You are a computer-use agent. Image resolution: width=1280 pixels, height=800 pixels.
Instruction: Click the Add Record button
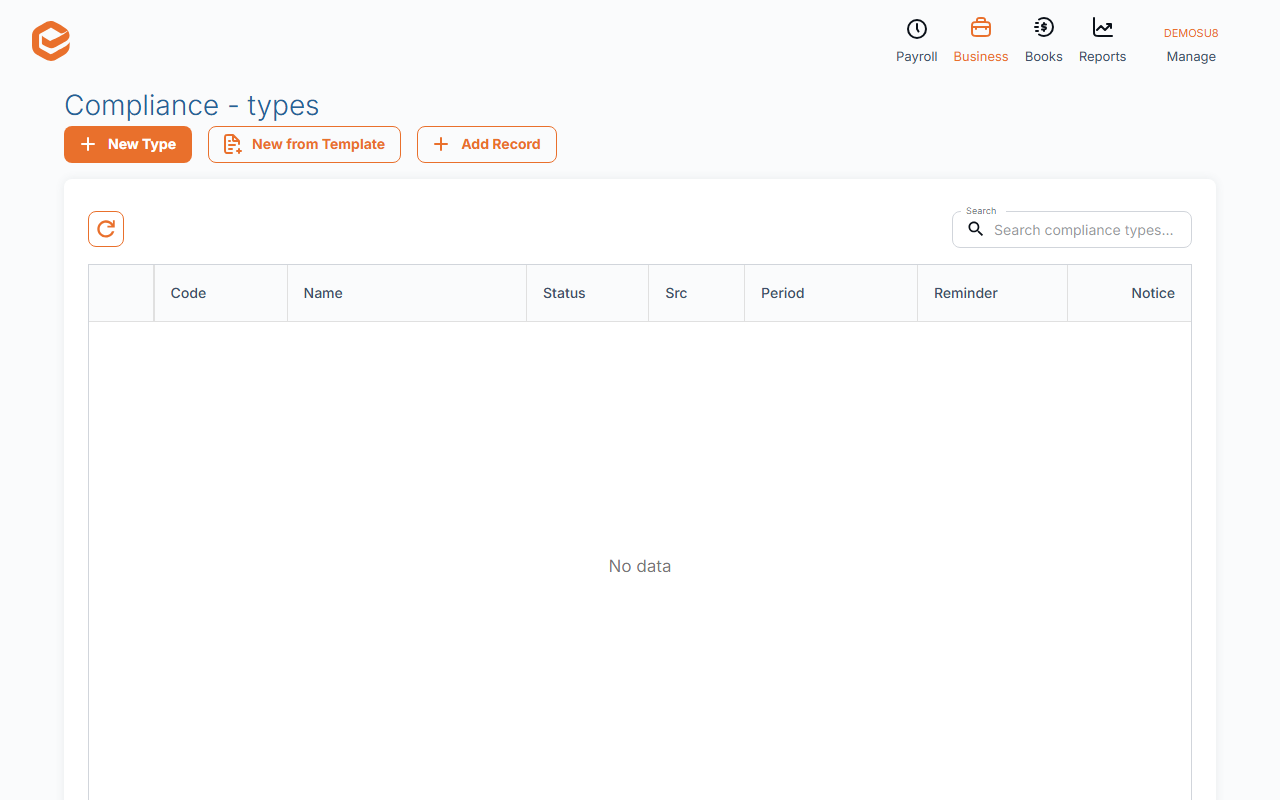click(487, 144)
